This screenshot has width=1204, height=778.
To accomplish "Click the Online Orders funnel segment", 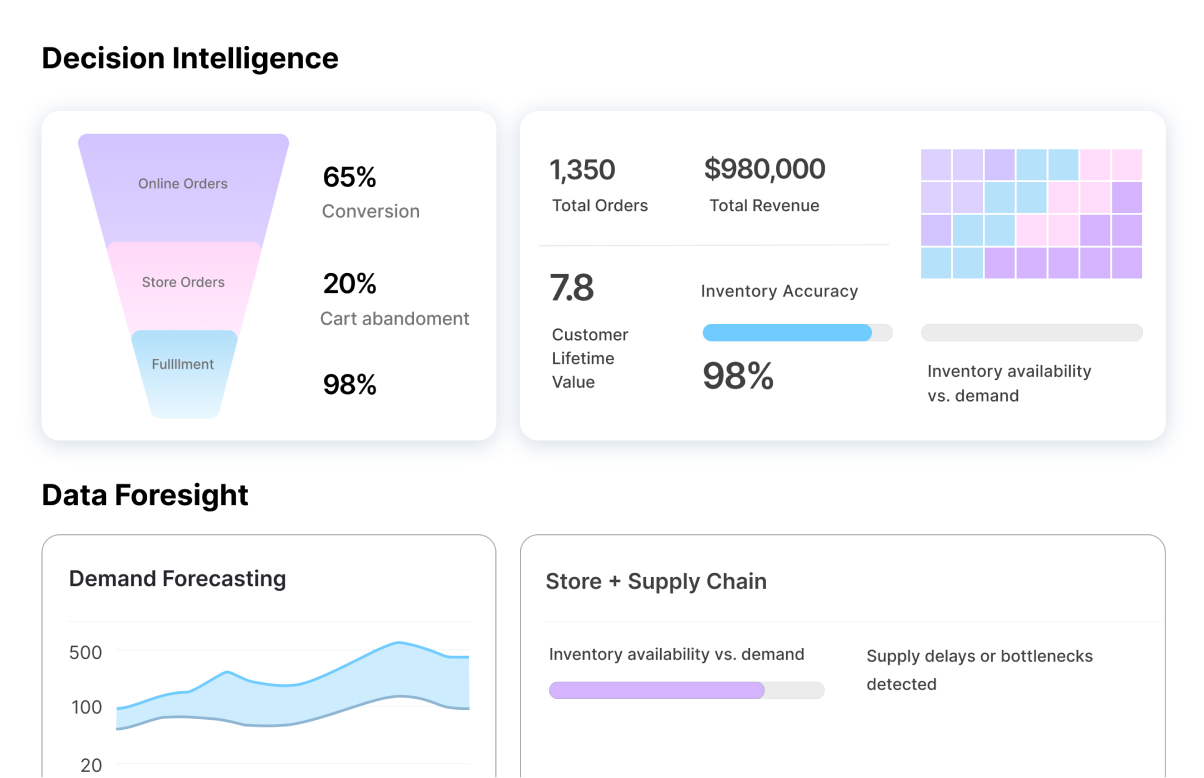I will pos(183,184).
